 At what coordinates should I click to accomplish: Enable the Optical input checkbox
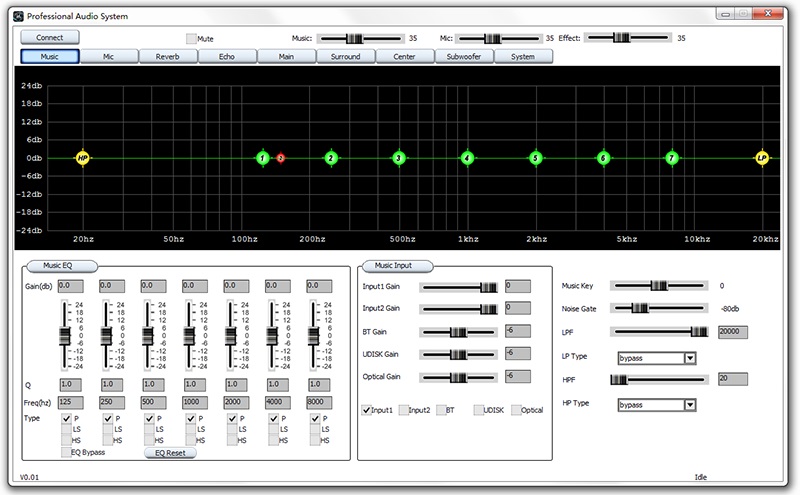coord(516,410)
